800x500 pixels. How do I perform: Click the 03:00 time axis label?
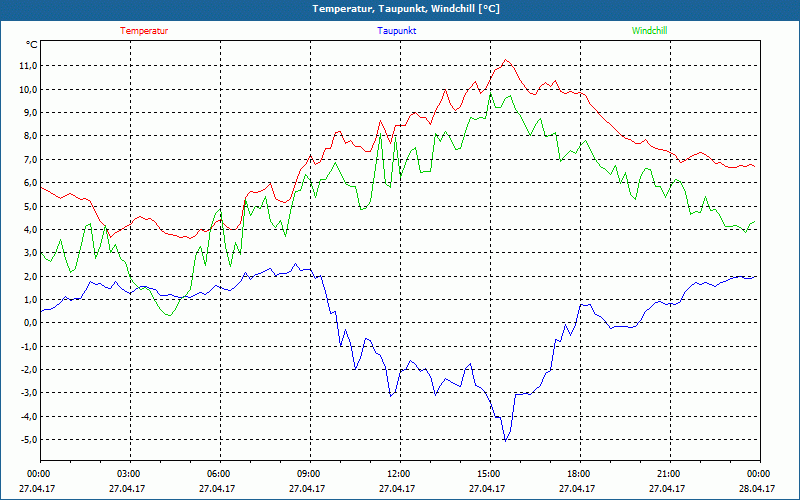click(x=130, y=474)
